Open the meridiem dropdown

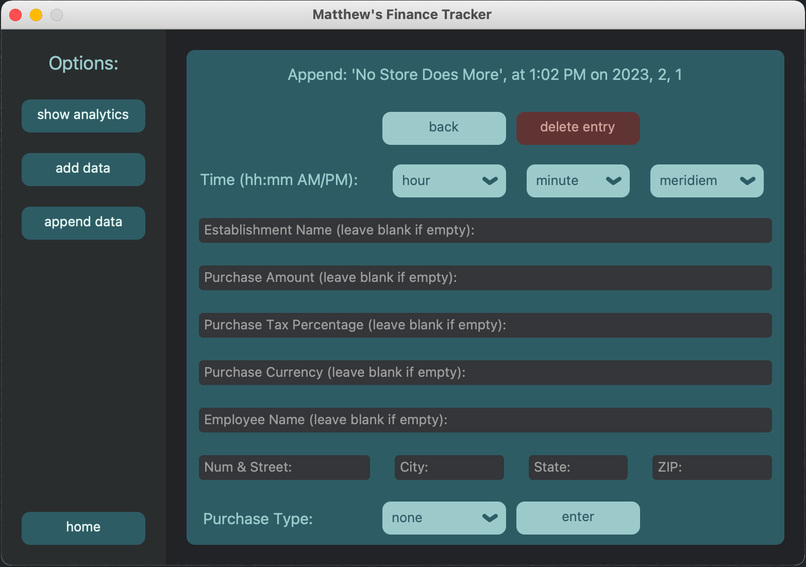click(x=707, y=181)
